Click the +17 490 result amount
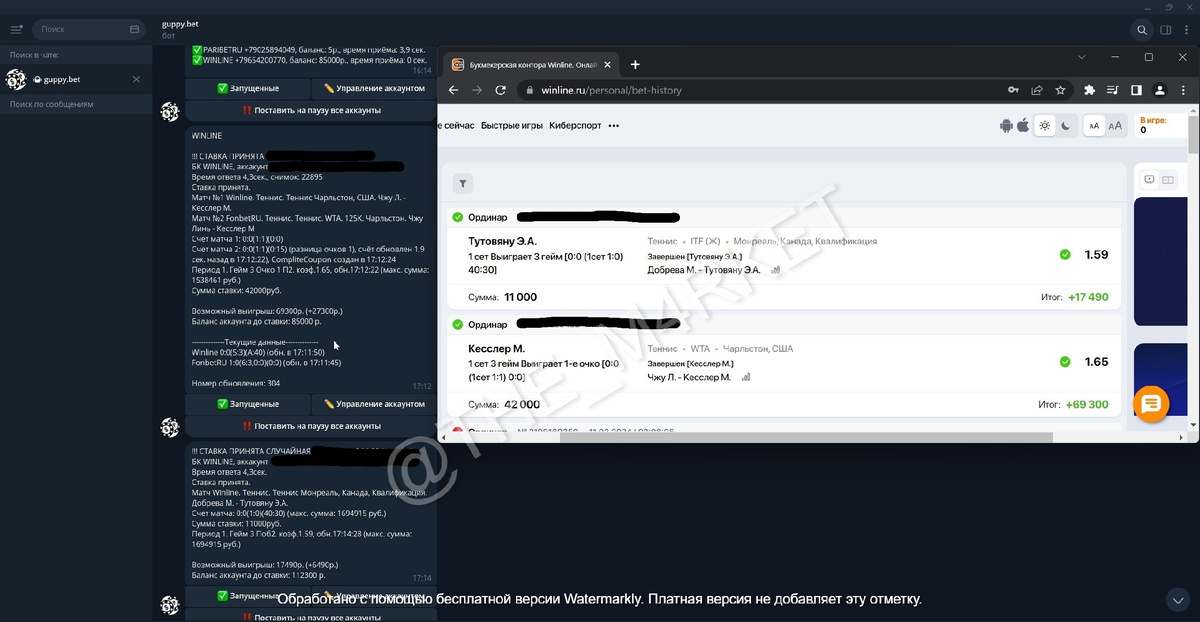The height and width of the screenshot is (622, 1200). click(1088, 297)
